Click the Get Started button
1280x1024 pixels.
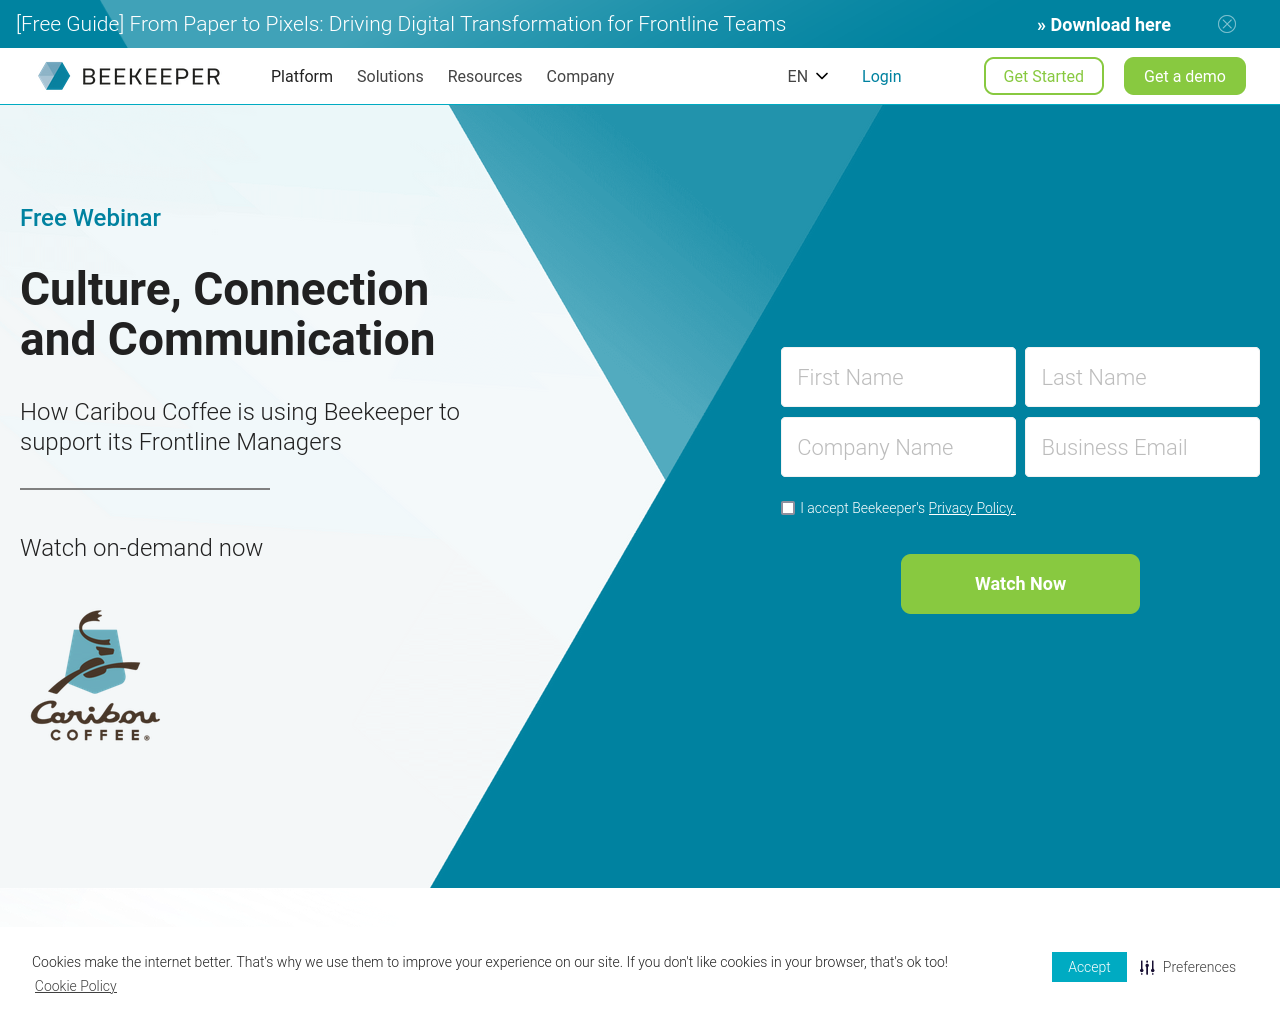tap(1044, 76)
